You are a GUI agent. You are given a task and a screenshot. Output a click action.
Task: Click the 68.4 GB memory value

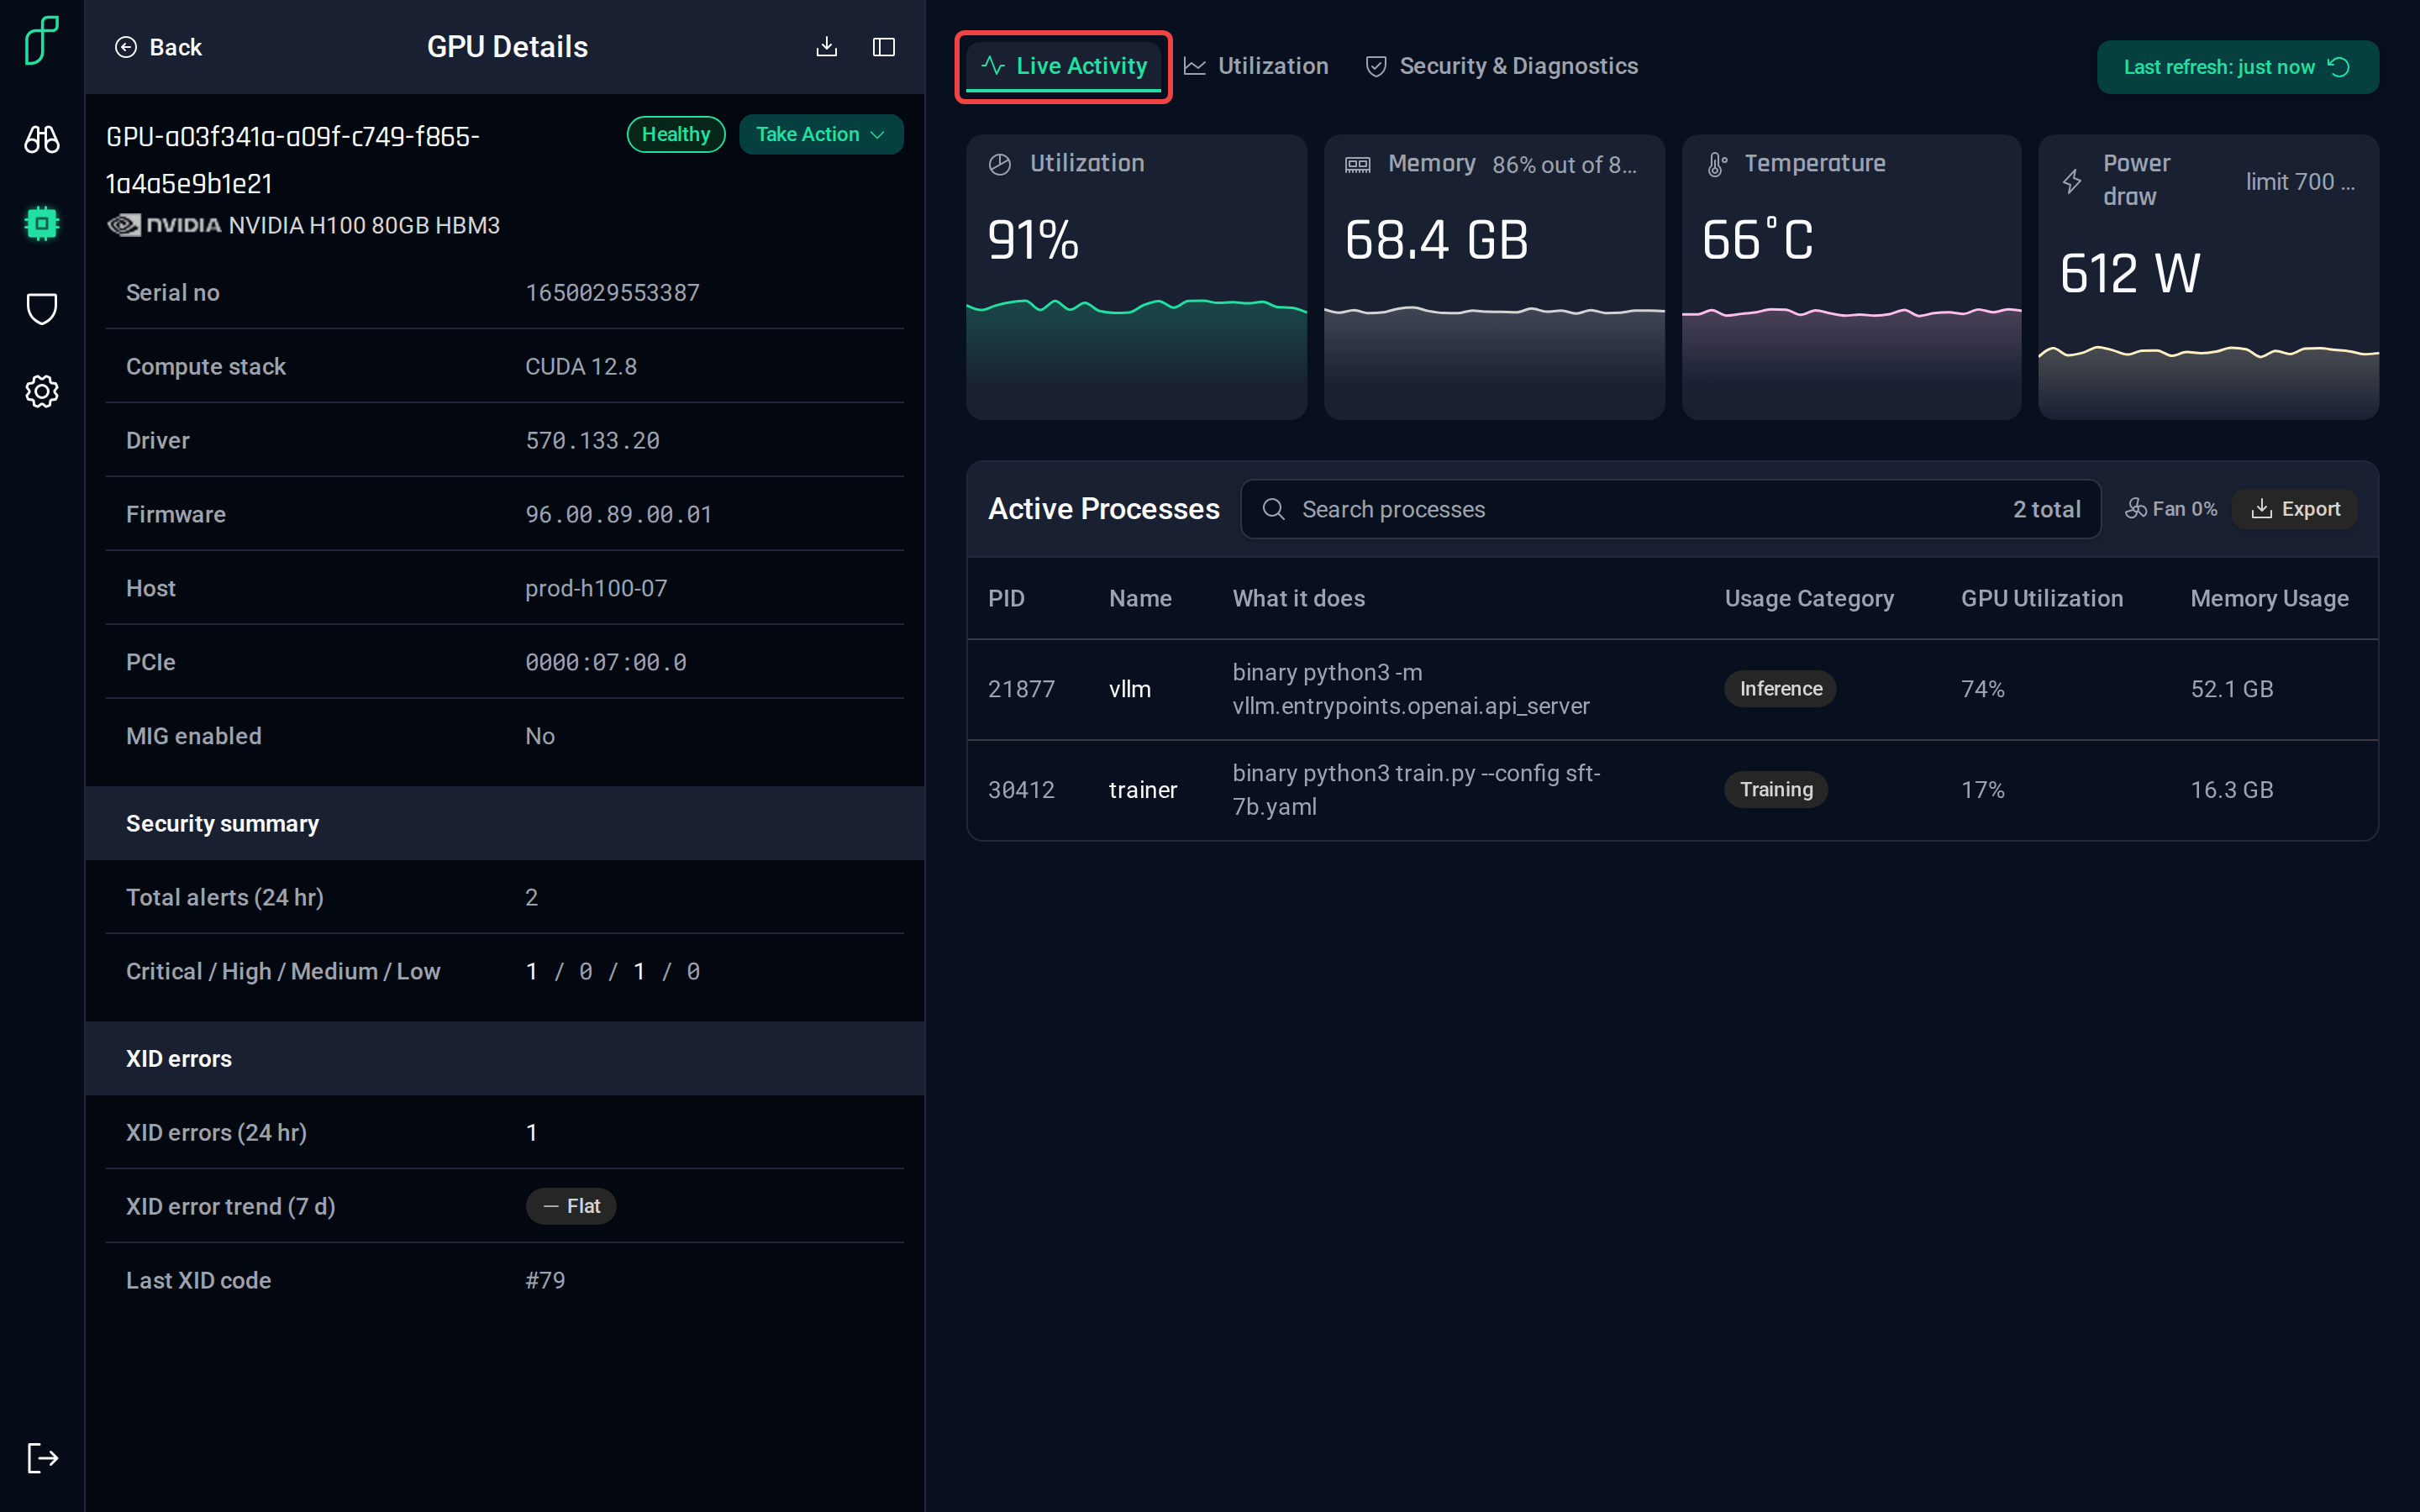1436,240
